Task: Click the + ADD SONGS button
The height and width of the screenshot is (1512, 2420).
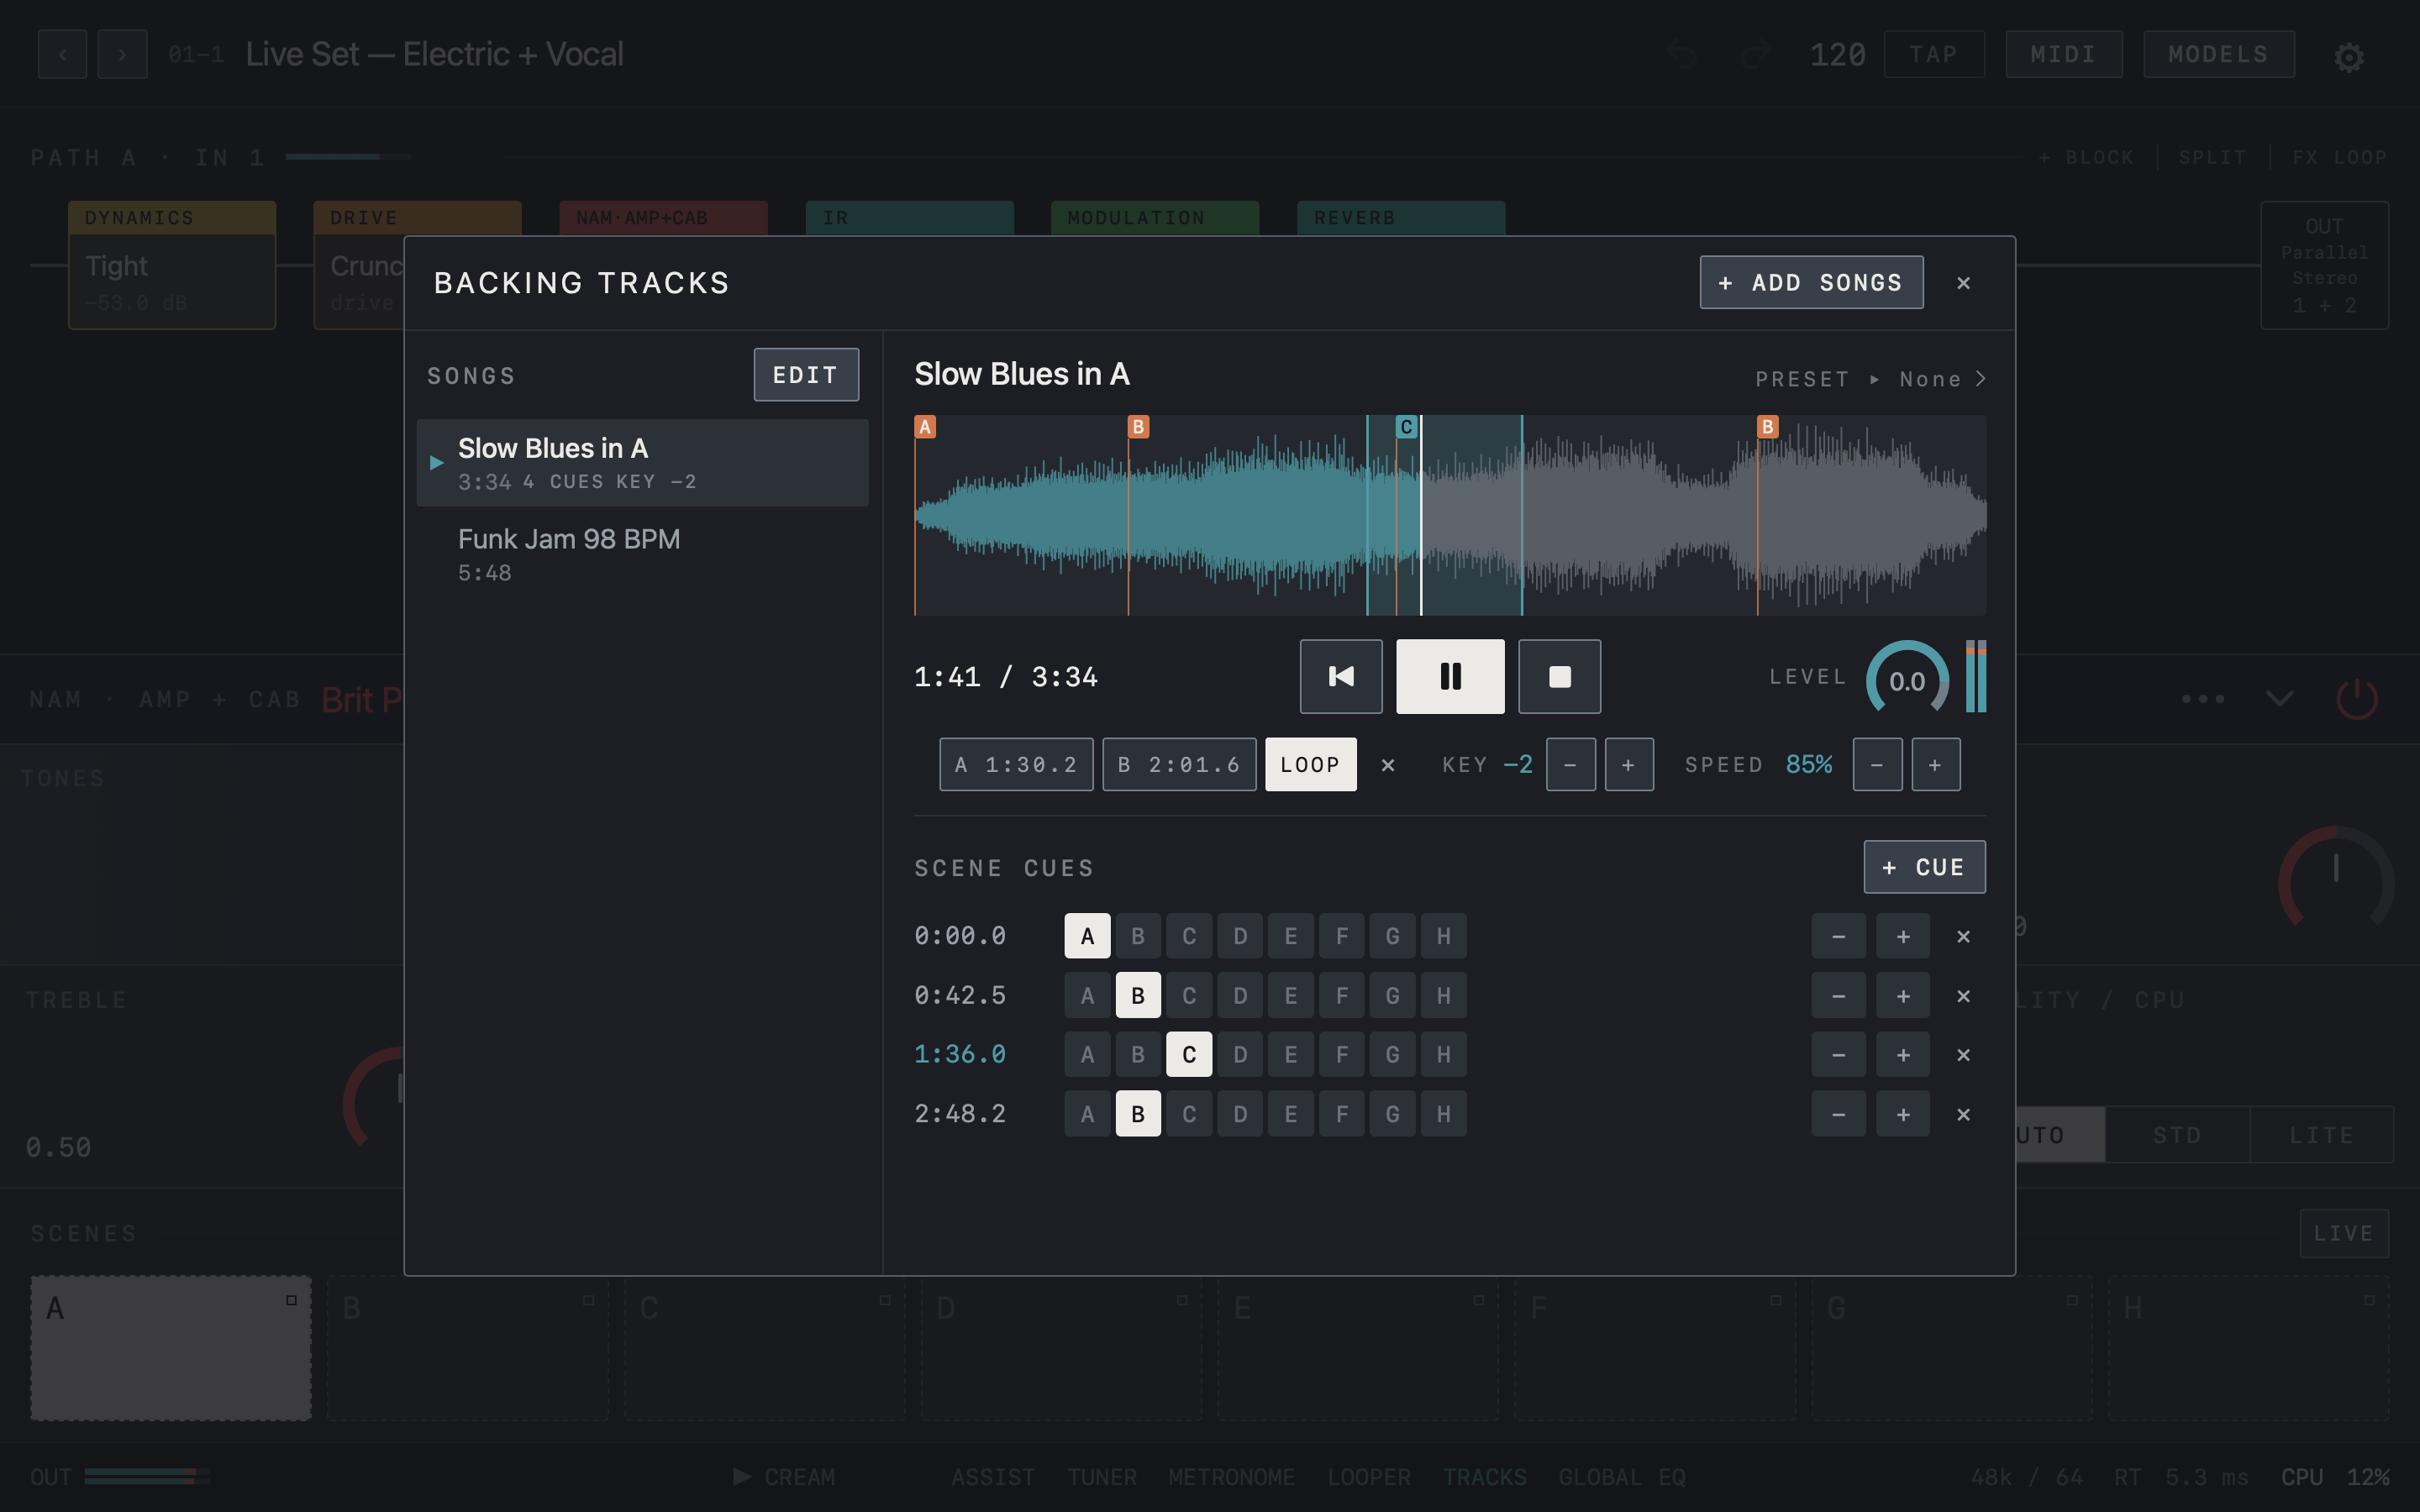Action: pos(1811,283)
